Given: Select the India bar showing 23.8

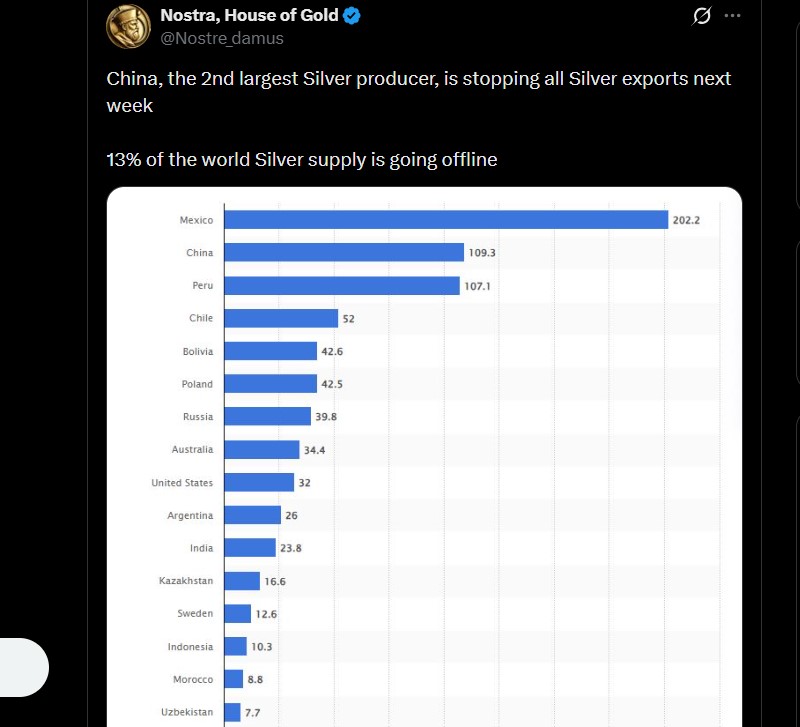Looking at the screenshot, I should coord(250,548).
